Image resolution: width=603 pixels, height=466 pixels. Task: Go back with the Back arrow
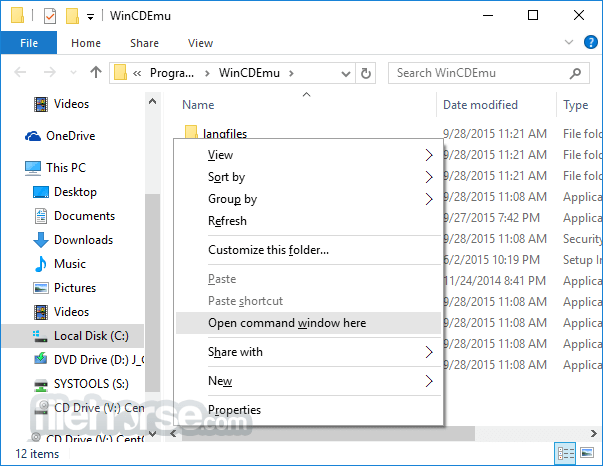20,72
